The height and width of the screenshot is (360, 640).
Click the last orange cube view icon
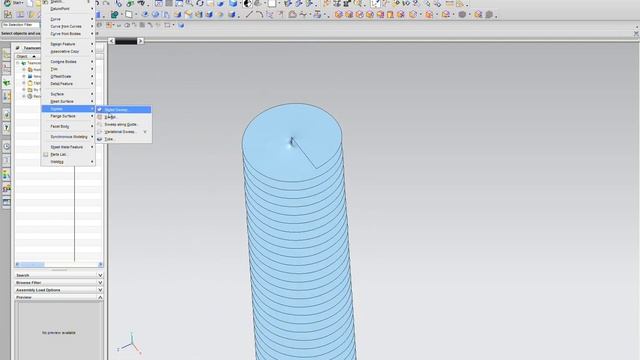pos(478,15)
